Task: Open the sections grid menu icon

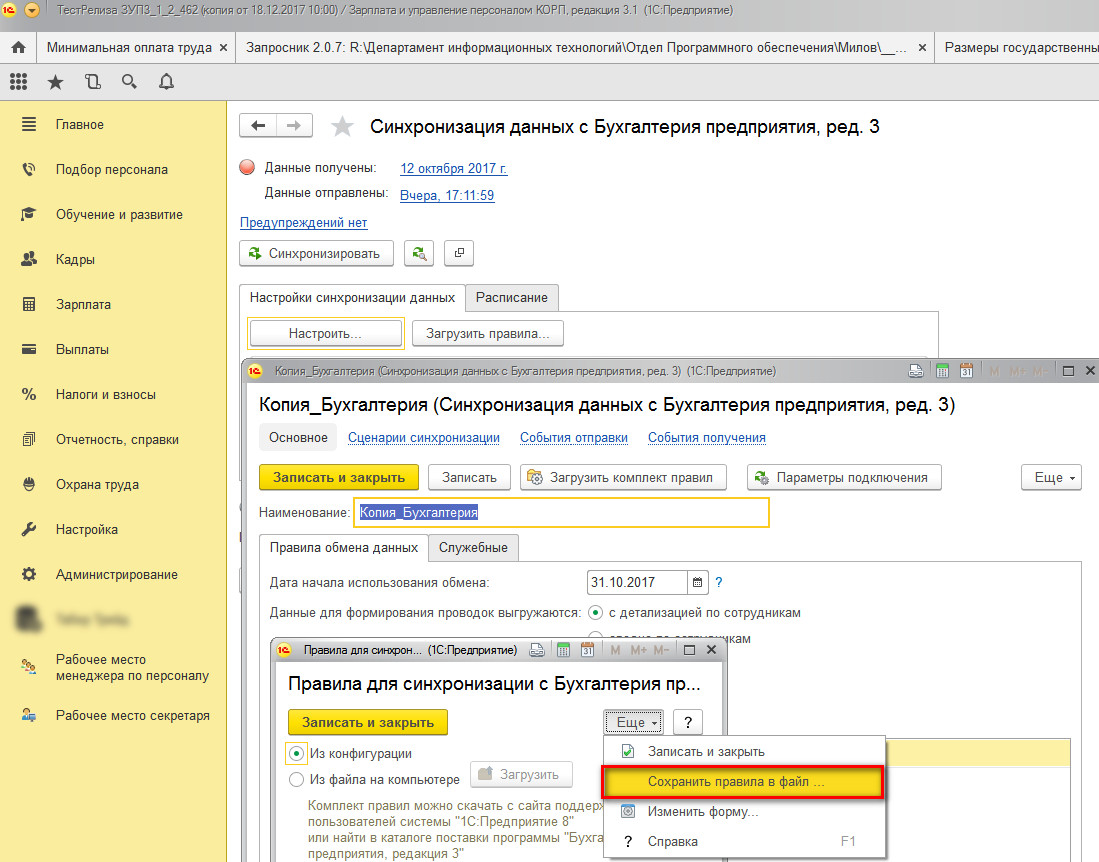Action: pos(18,82)
